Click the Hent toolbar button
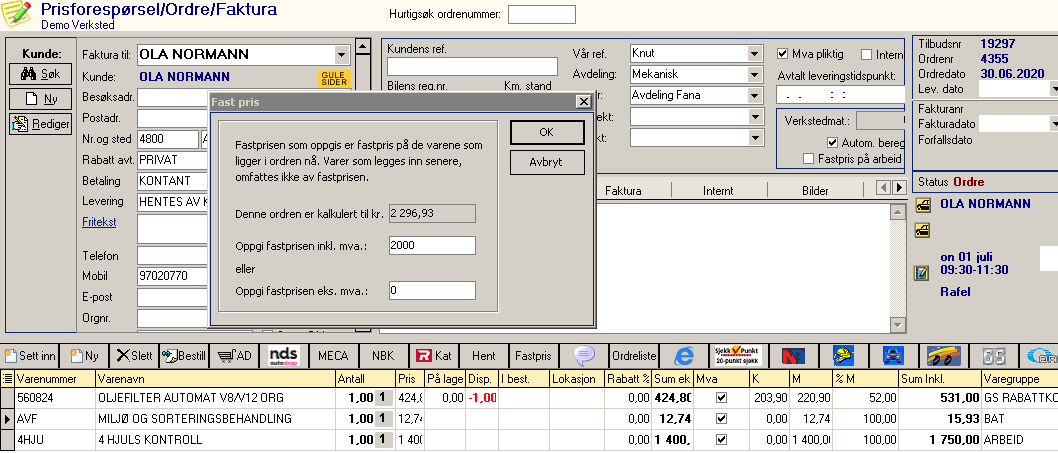This screenshot has height=453, width=1058. point(483,356)
